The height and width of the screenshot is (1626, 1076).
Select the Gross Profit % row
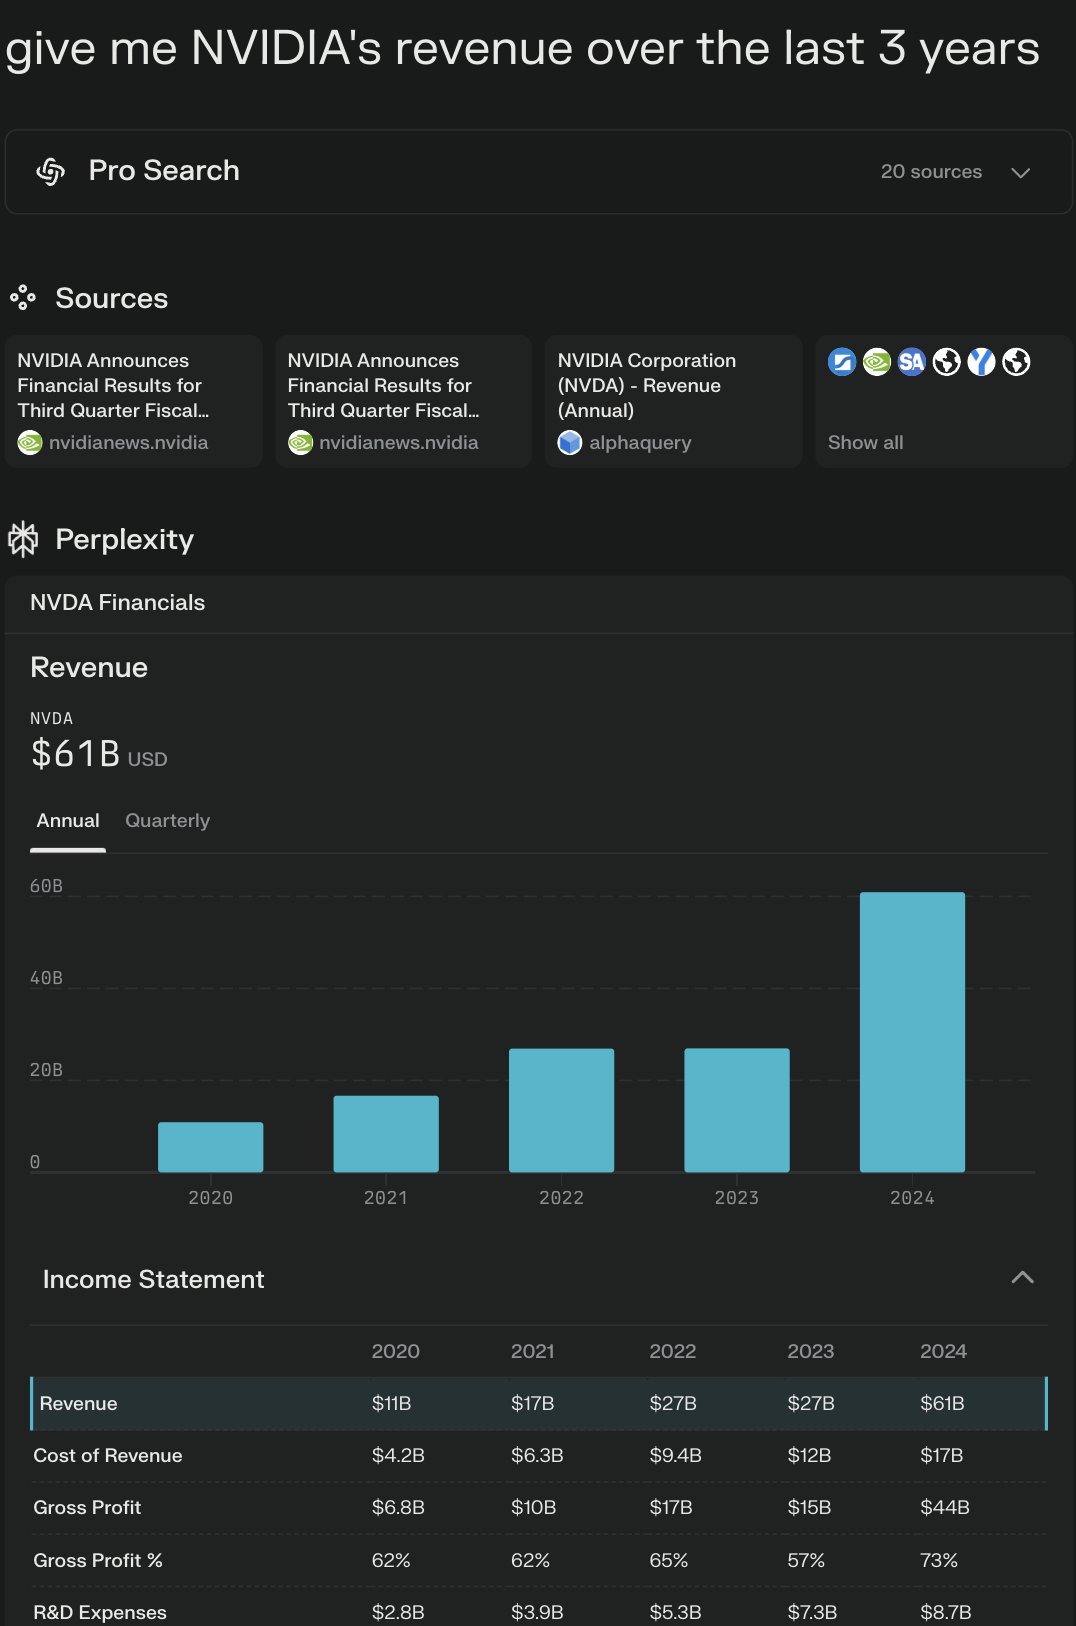pyautogui.click(x=539, y=1560)
